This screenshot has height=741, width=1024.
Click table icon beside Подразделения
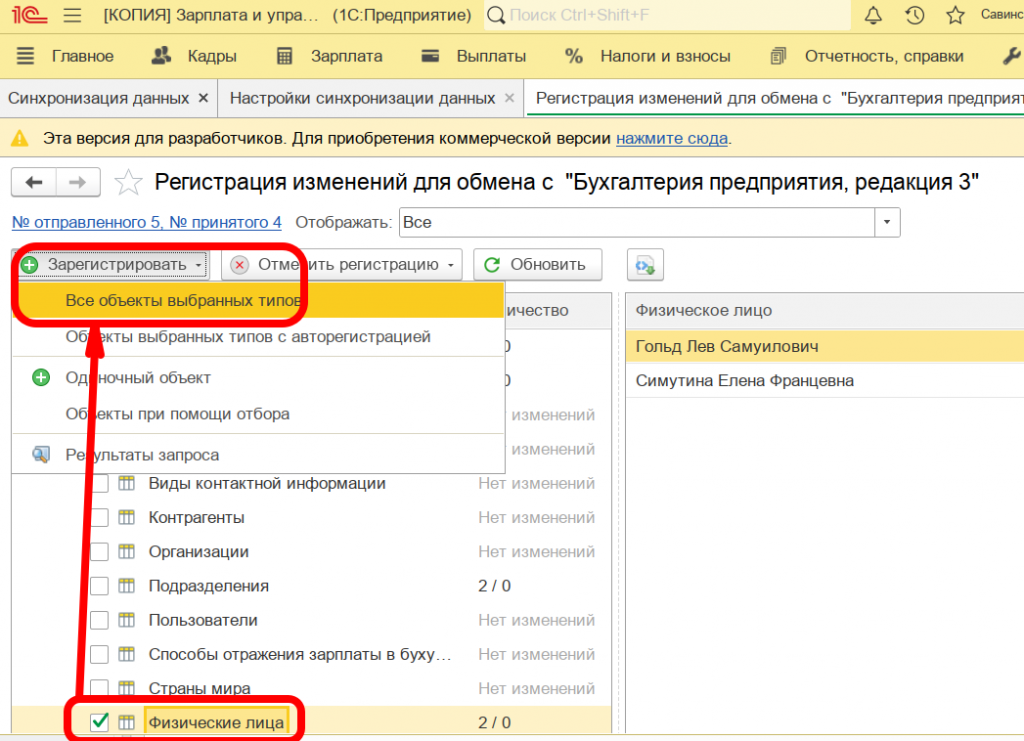pyautogui.click(x=127, y=586)
